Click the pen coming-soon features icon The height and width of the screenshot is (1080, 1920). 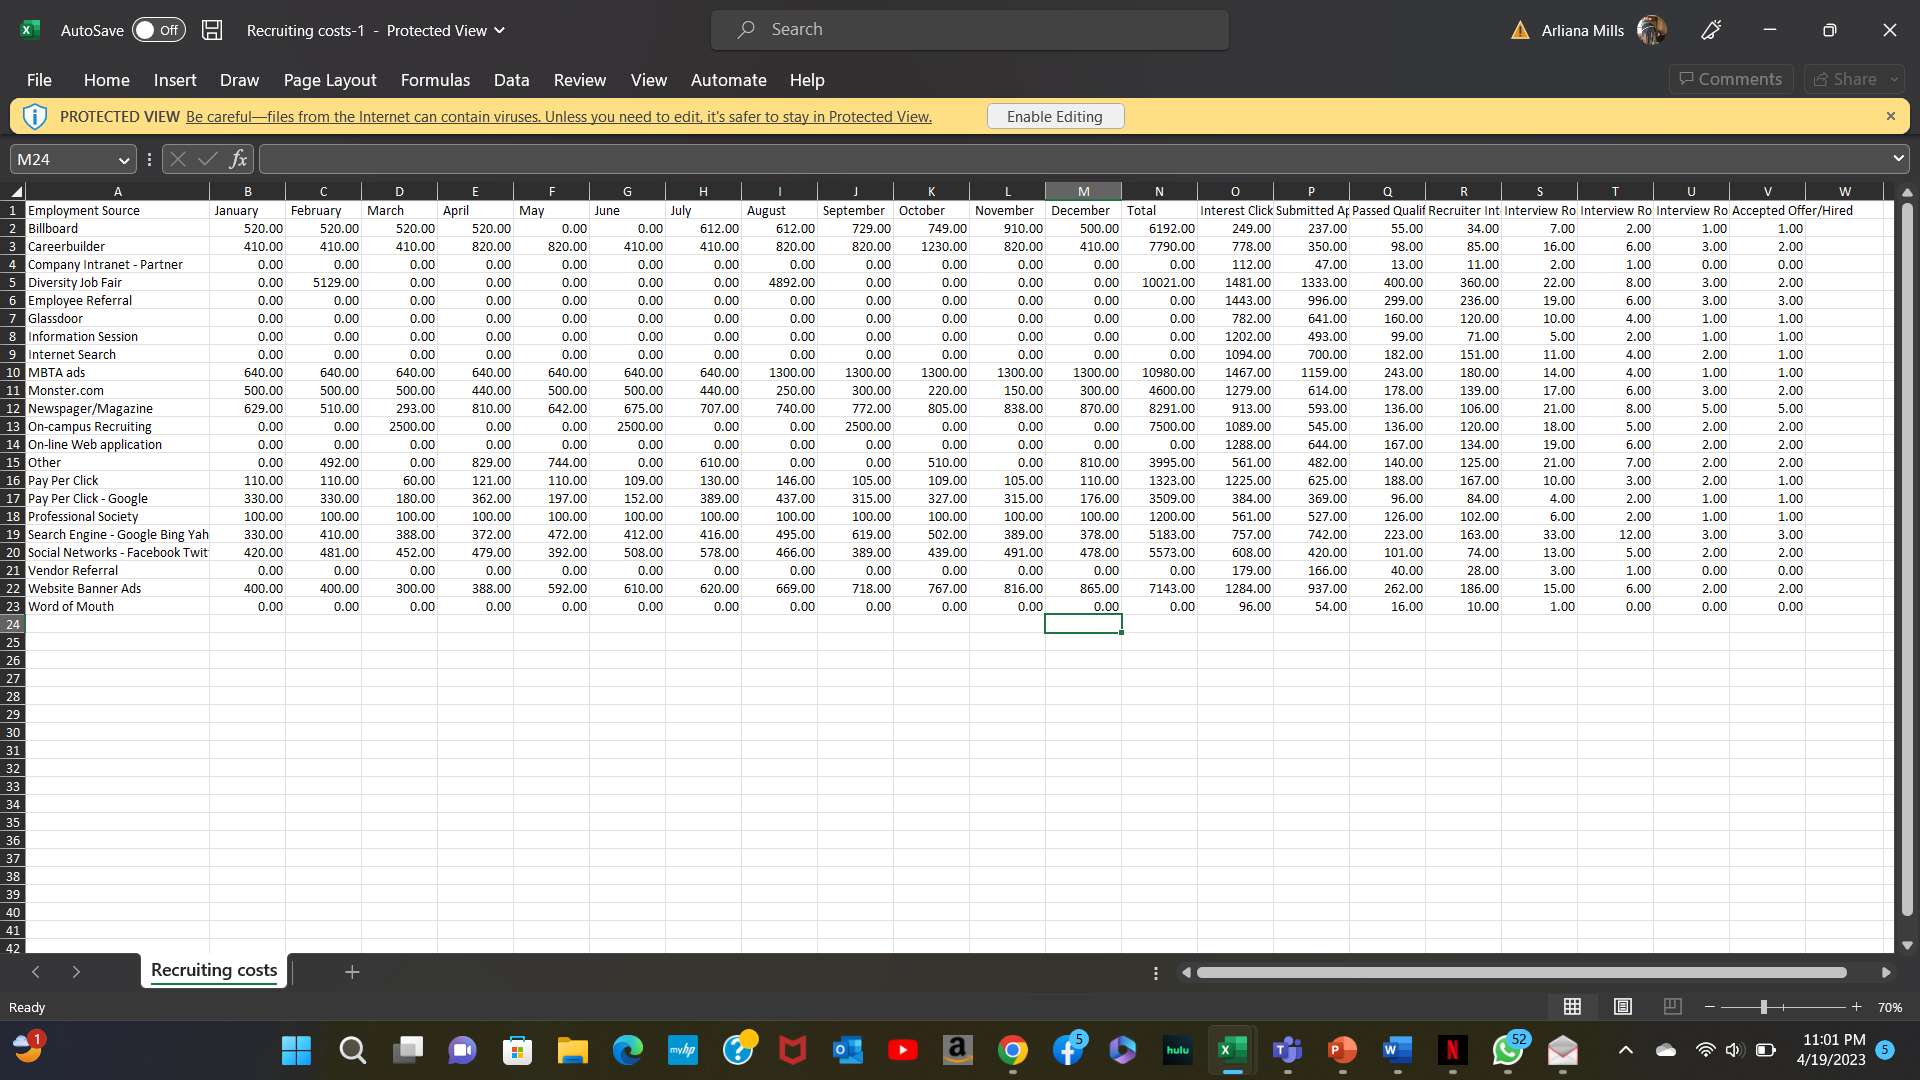tap(1711, 30)
